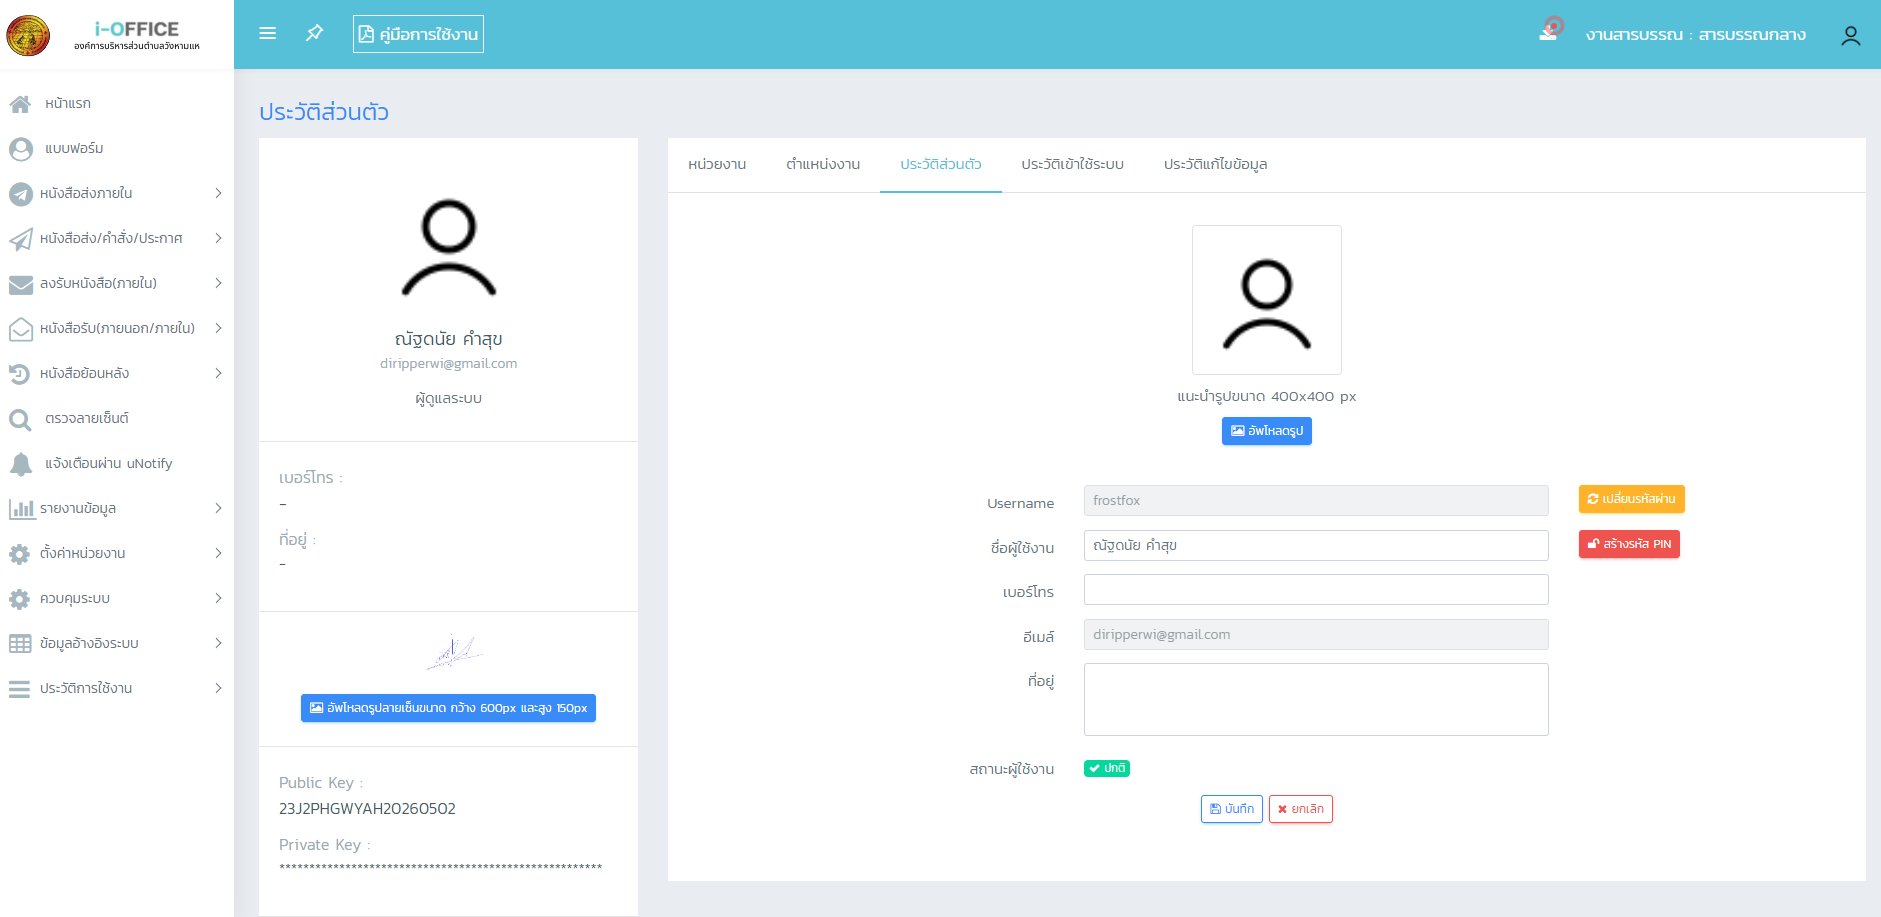Click the สร้างรหัส PIN button
This screenshot has height=917, width=1881.
1629,544
